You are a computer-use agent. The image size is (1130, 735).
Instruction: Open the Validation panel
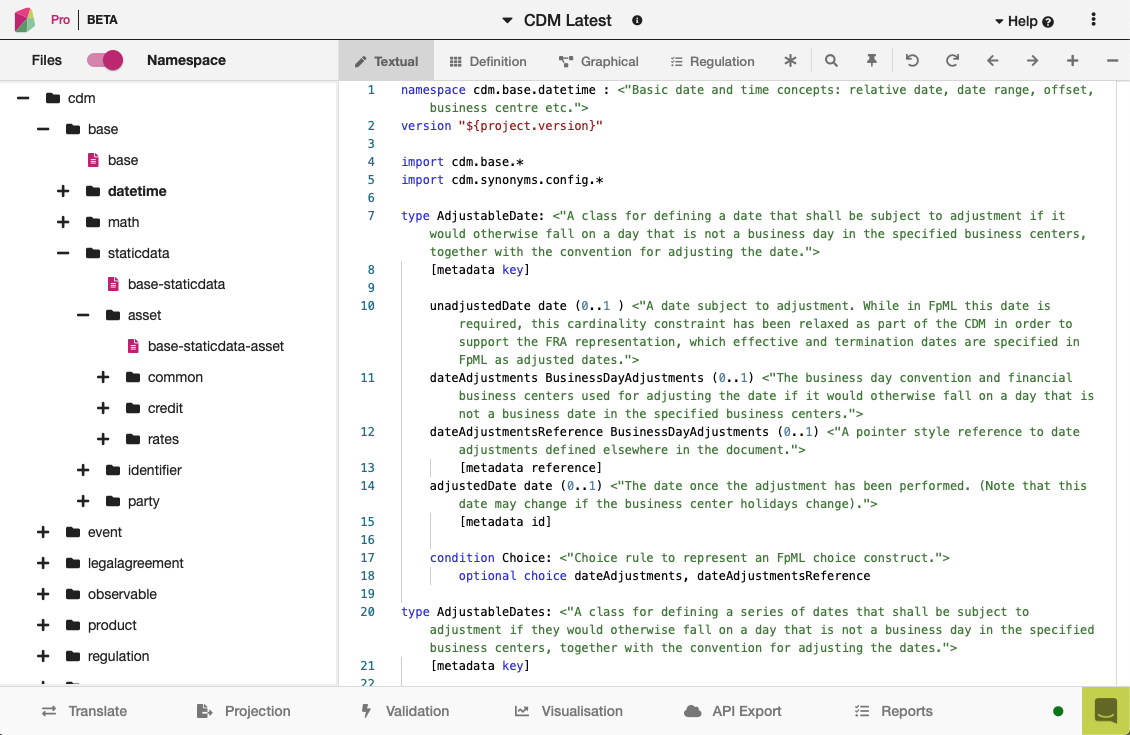click(405, 711)
